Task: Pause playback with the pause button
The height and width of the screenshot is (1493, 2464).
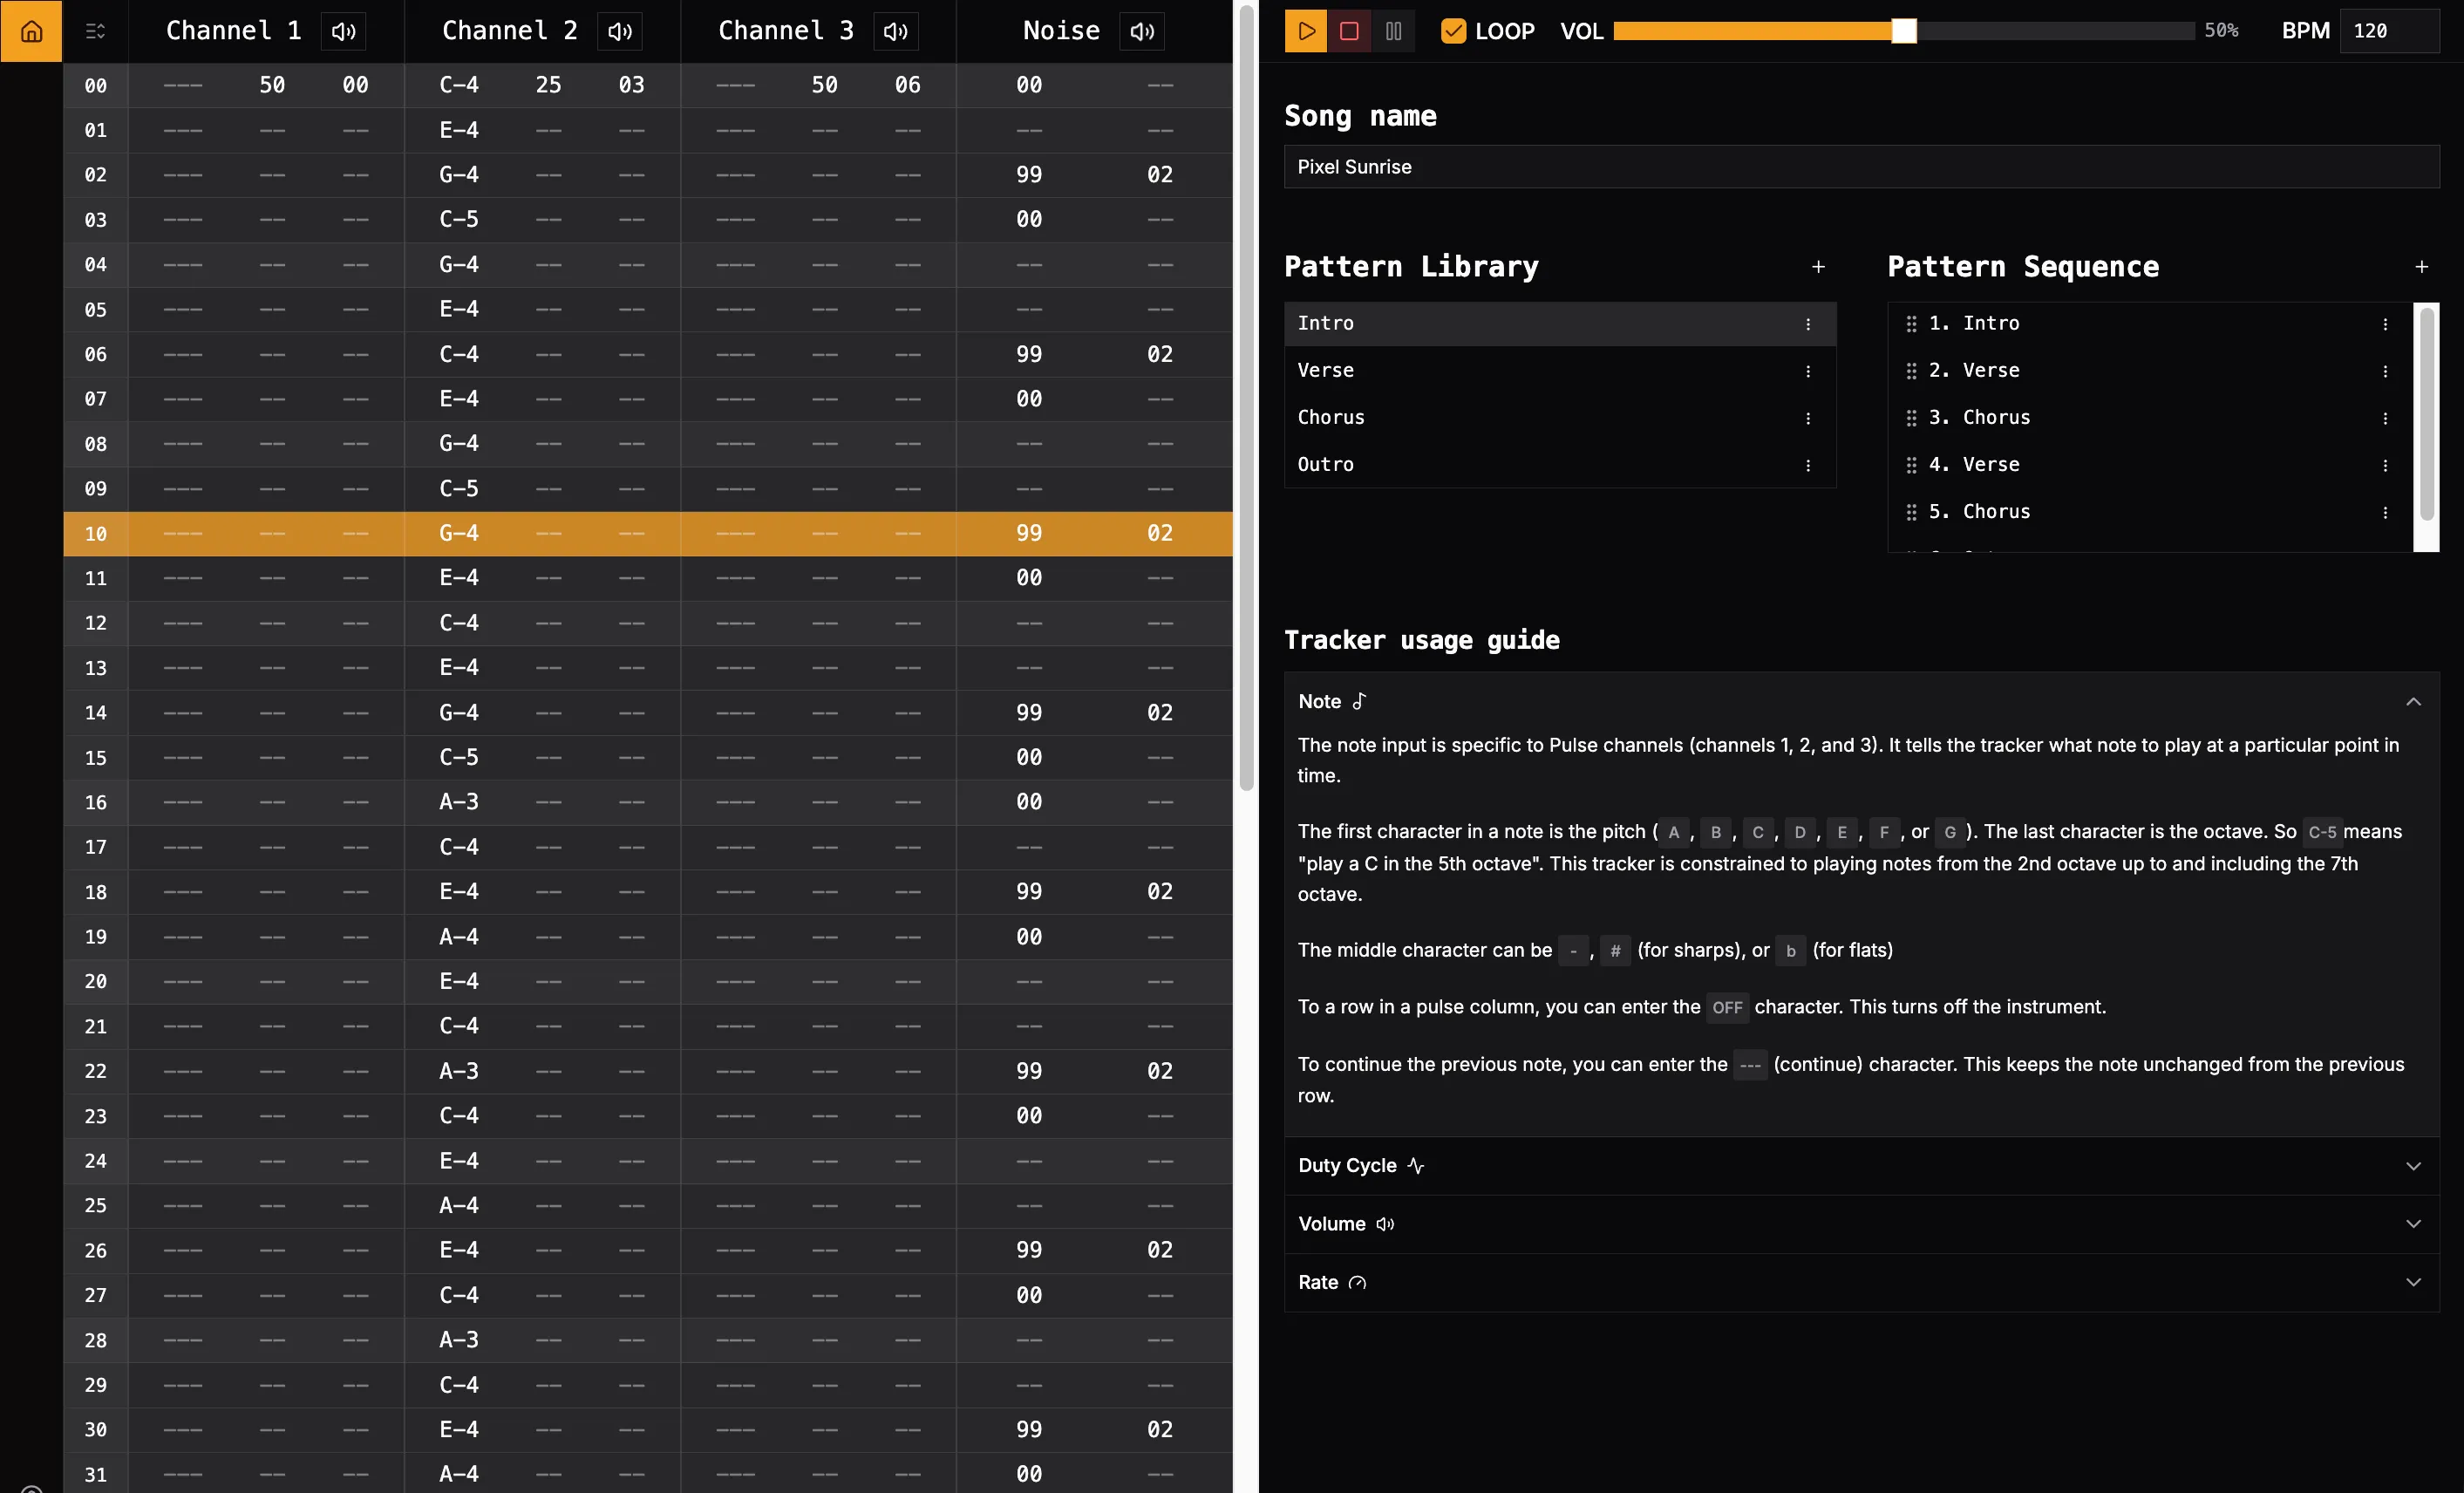Action: [x=1393, y=31]
